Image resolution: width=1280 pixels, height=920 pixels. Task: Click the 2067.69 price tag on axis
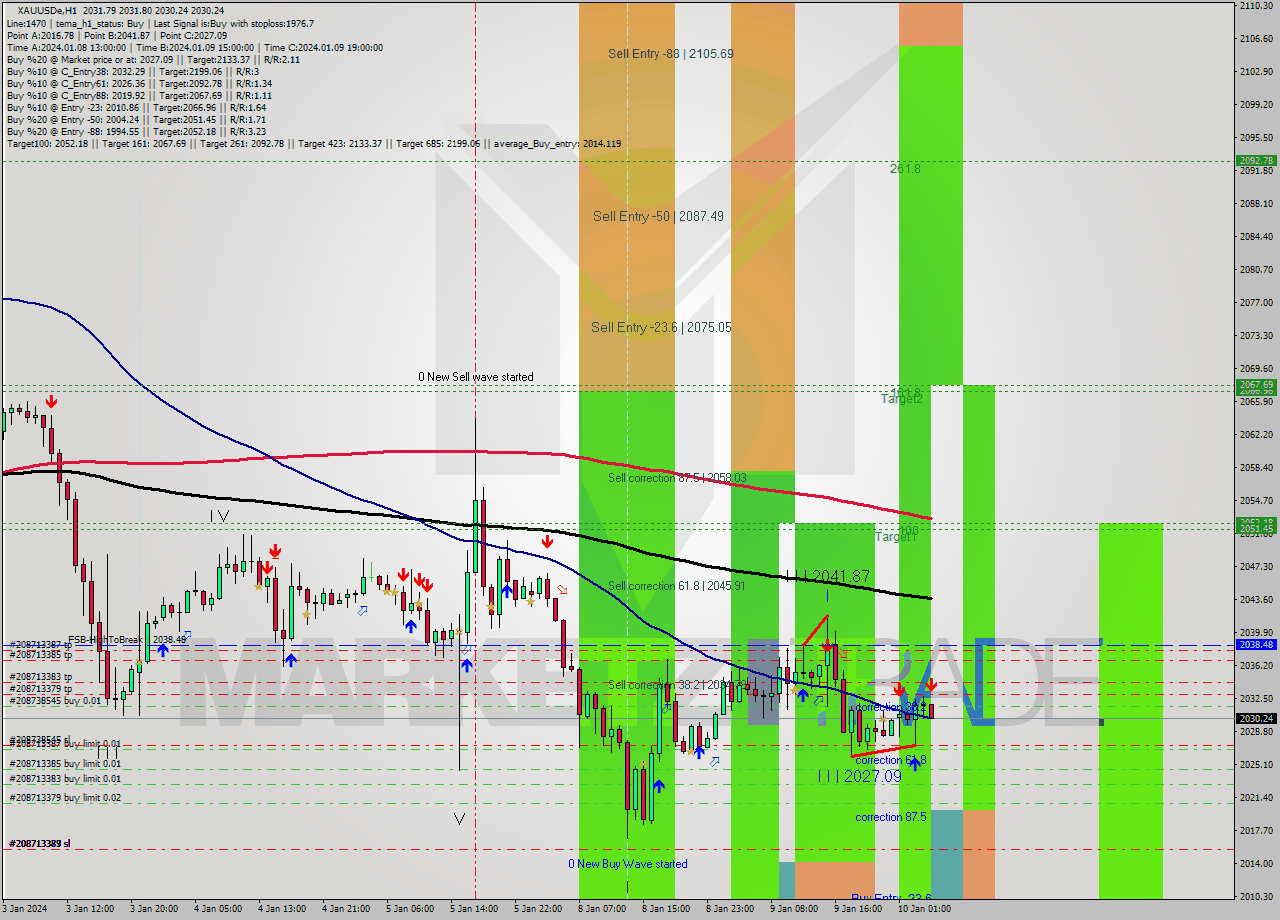[1256, 384]
